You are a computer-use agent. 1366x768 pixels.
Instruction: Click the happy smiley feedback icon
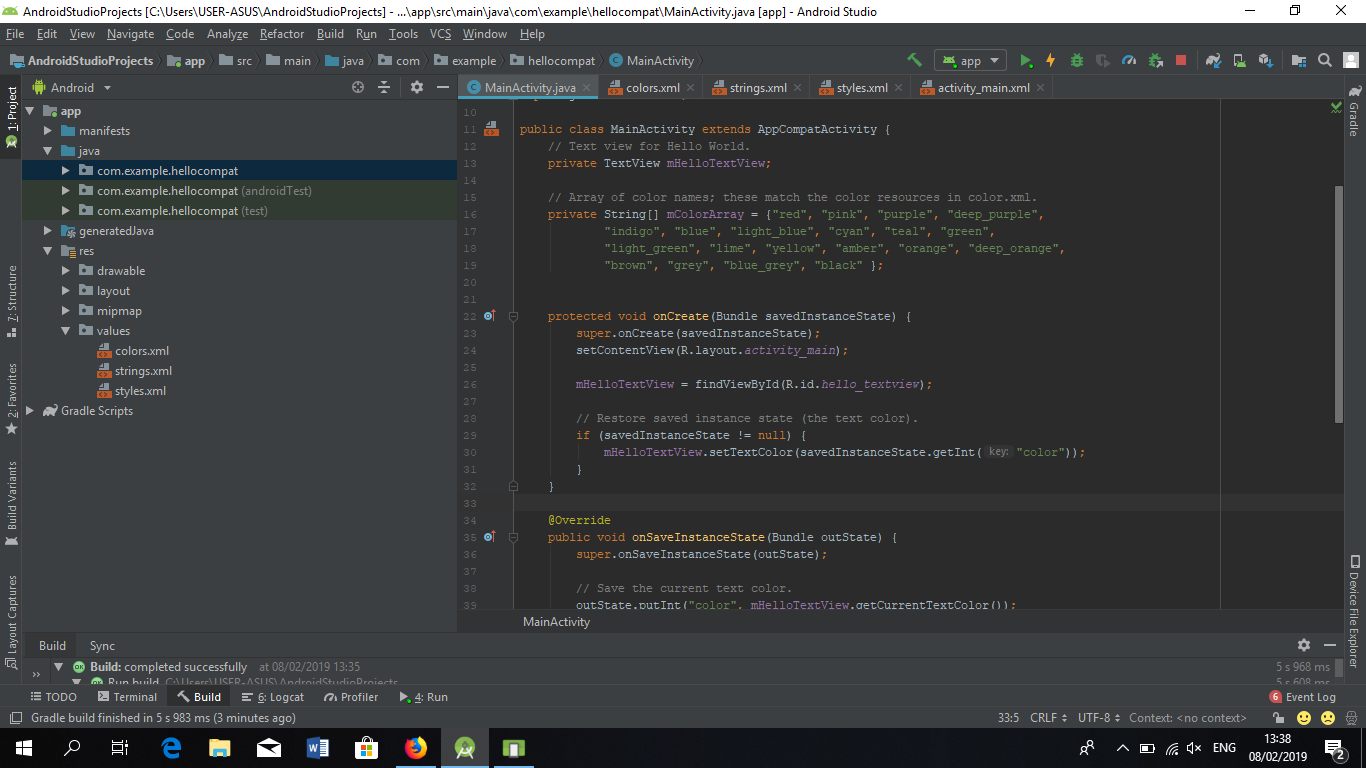(1304, 718)
